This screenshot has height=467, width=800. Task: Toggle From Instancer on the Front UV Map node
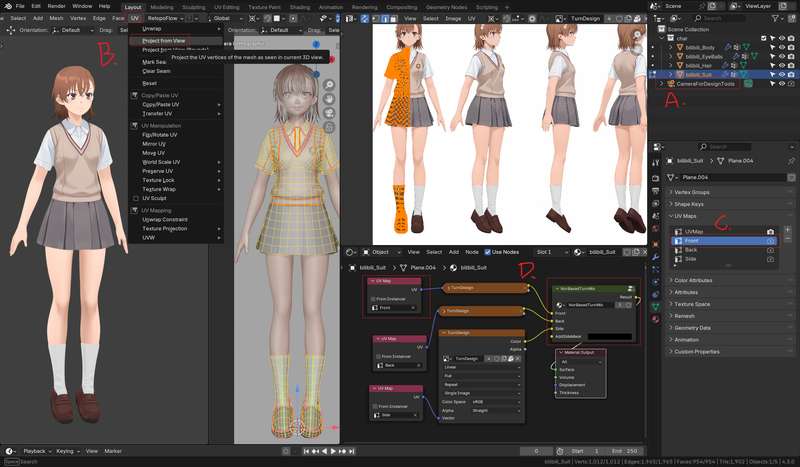373,299
